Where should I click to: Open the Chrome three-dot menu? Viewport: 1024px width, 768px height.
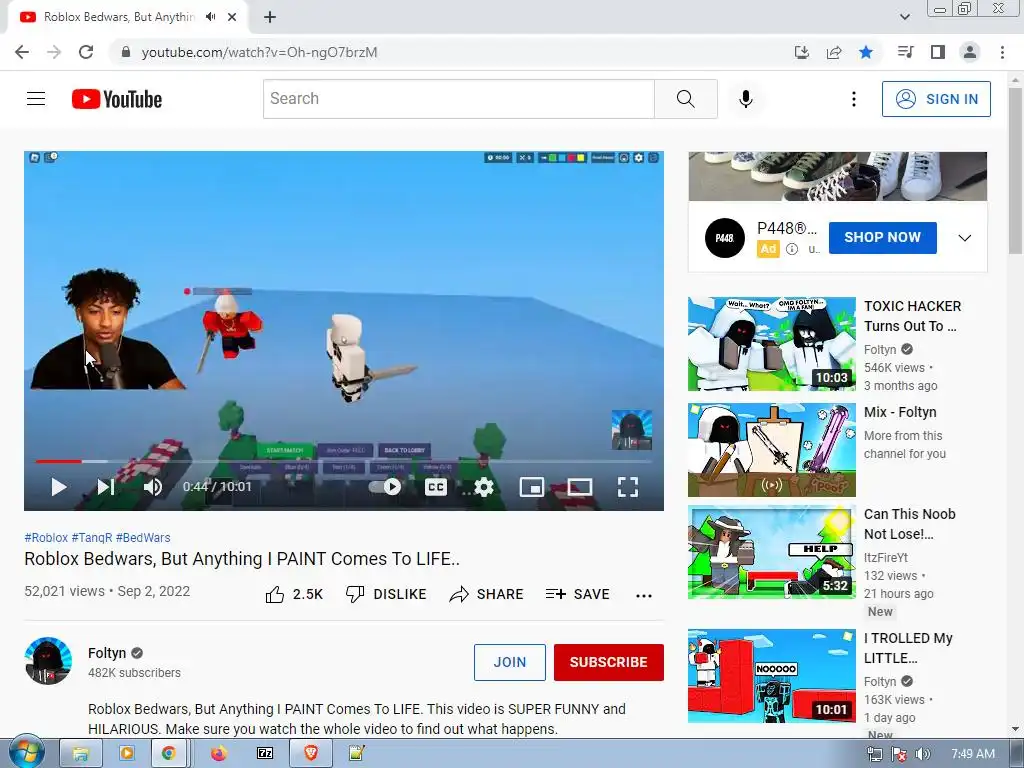pos(1002,52)
